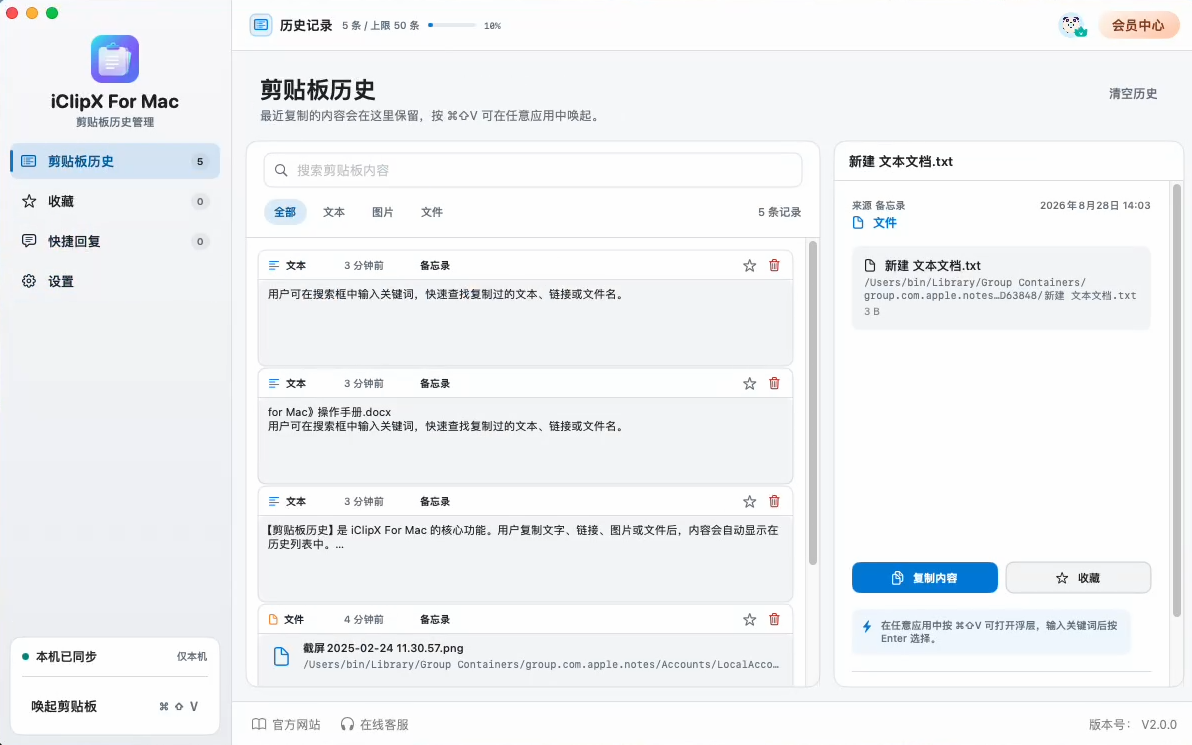Star the 截屏 2025-02-24 file record
Screen dimensions: 1192x745
[x=750, y=620]
